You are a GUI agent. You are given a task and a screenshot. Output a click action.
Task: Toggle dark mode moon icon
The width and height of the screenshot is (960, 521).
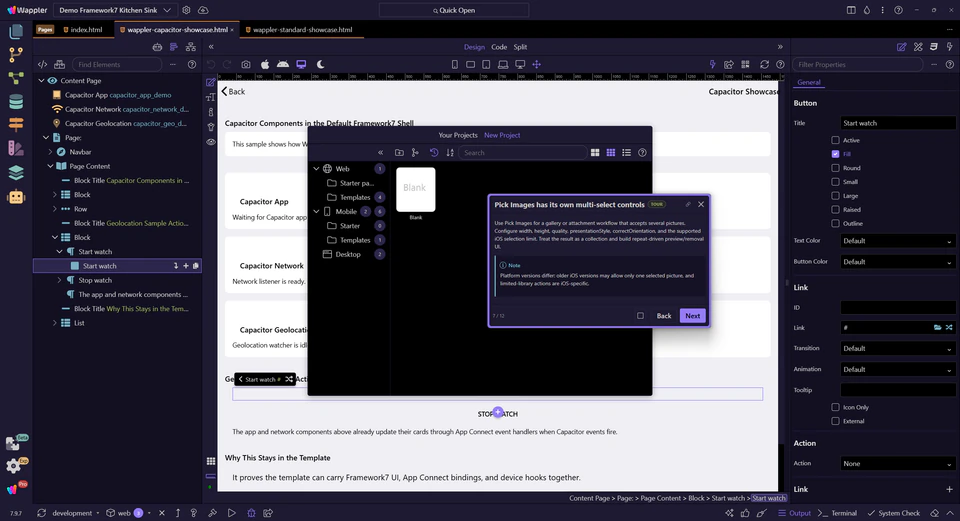[320, 64]
